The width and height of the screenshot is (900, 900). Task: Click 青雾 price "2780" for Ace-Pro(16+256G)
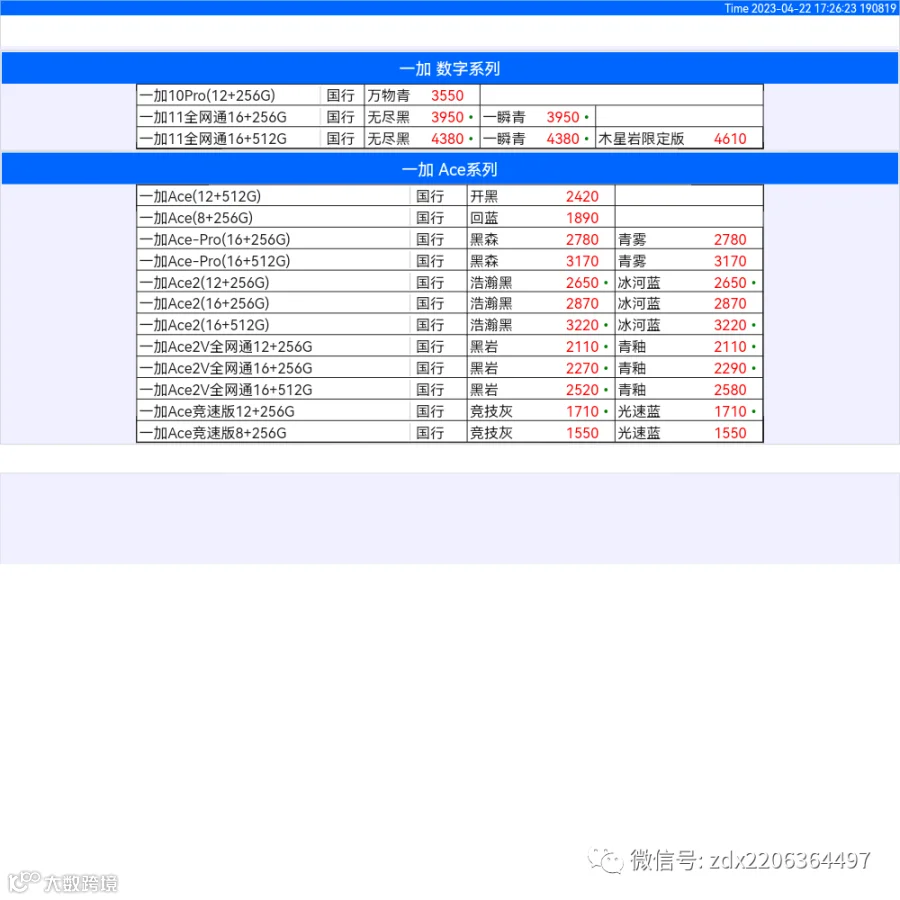tap(730, 239)
